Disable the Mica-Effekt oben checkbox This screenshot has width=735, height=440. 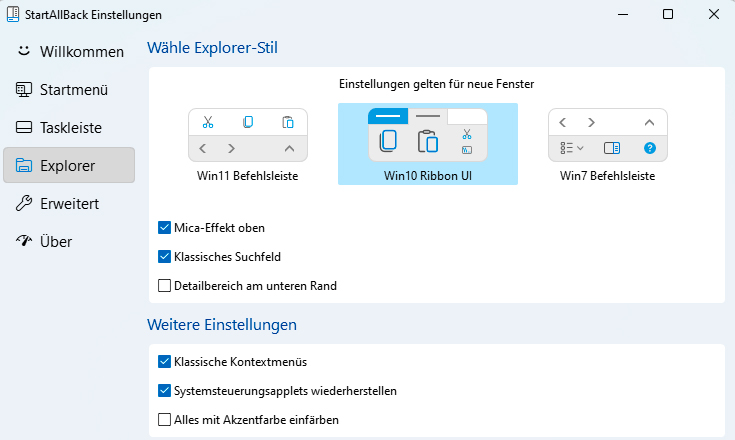(164, 228)
